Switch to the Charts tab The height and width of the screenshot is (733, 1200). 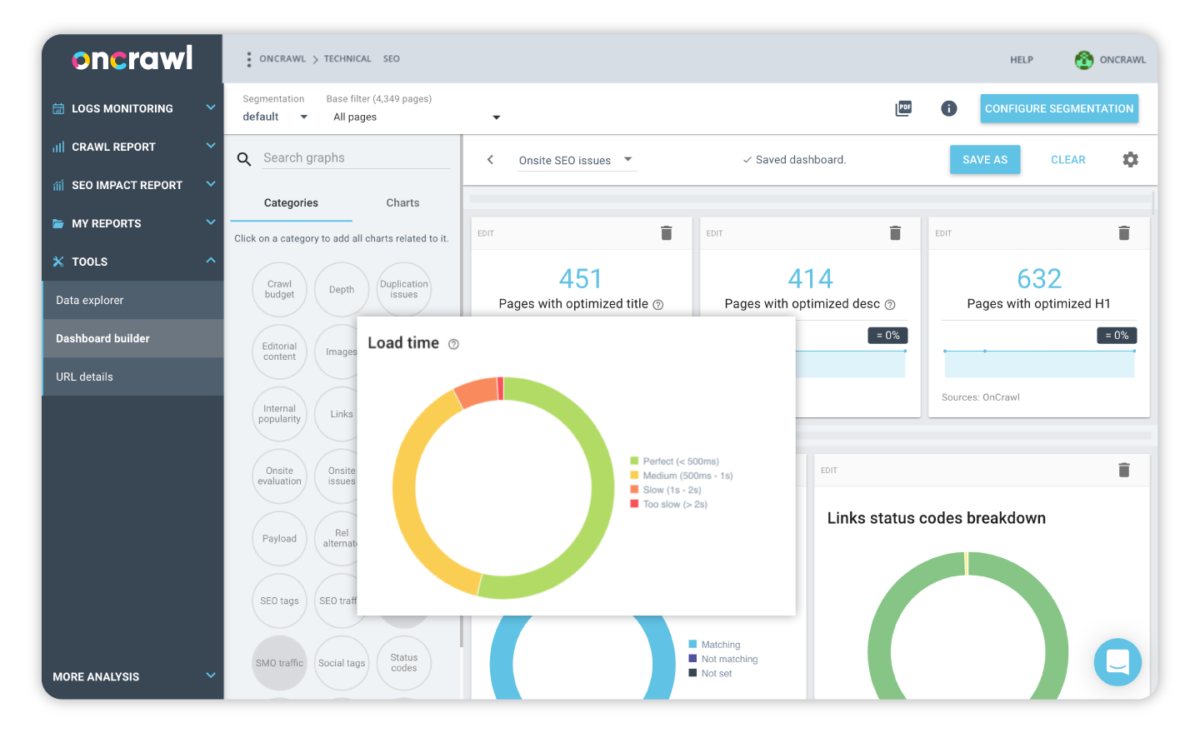403,203
